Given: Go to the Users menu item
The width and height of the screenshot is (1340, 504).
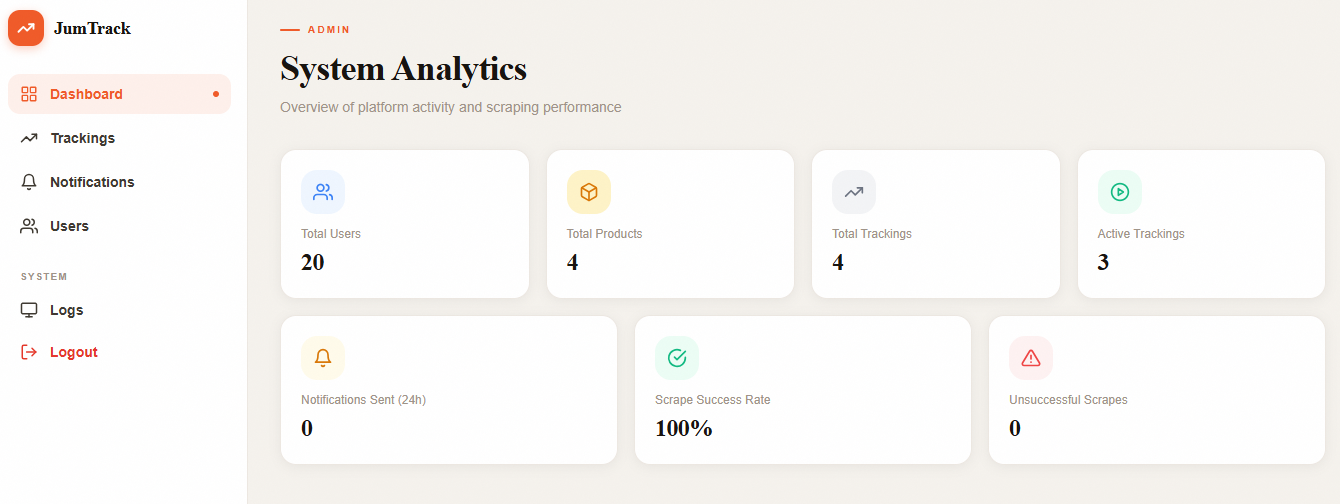Looking at the screenshot, I should point(69,226).
